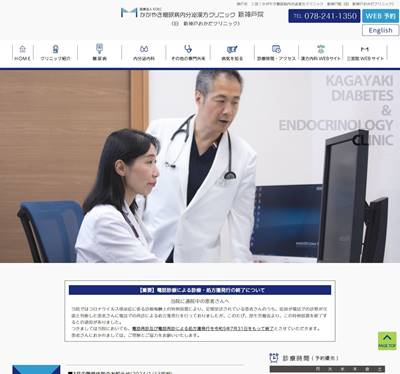Switch the site language to English
Viewport: 400px width, 374px height.
(x=380, y=30)
